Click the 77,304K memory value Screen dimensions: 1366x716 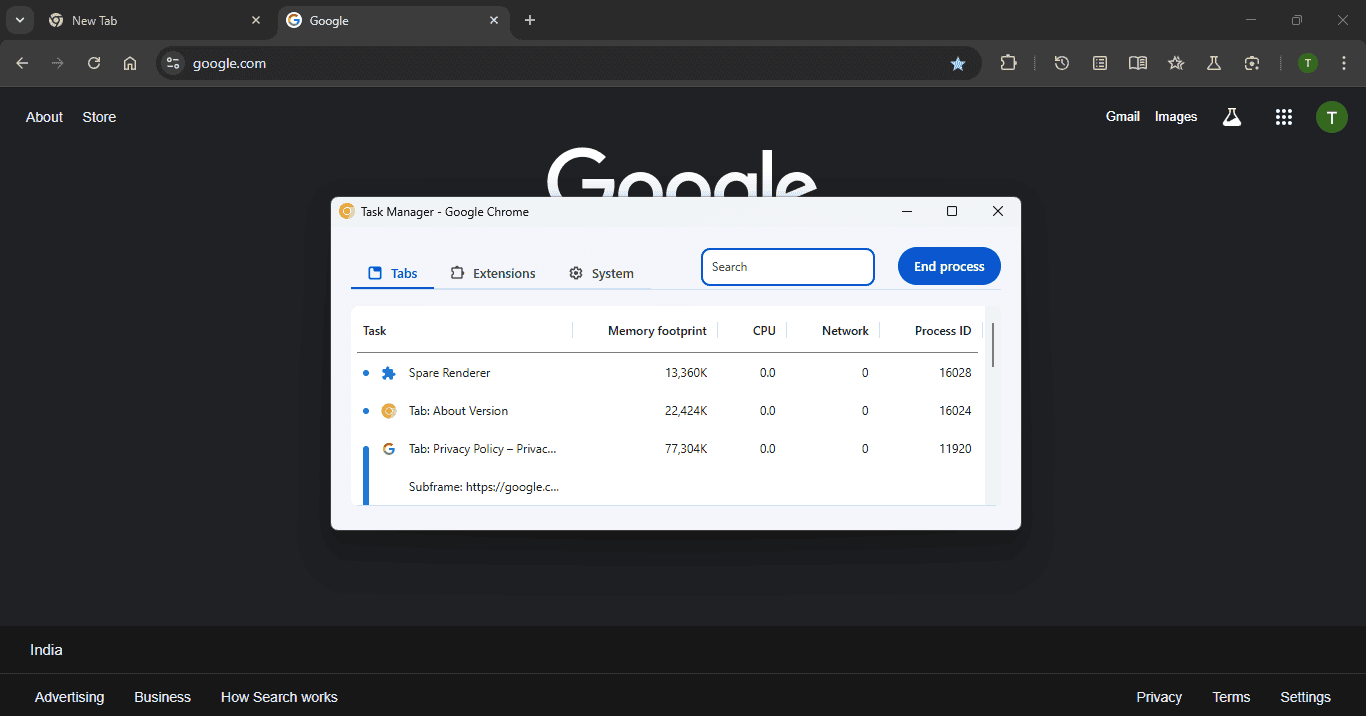click(686, 449)
